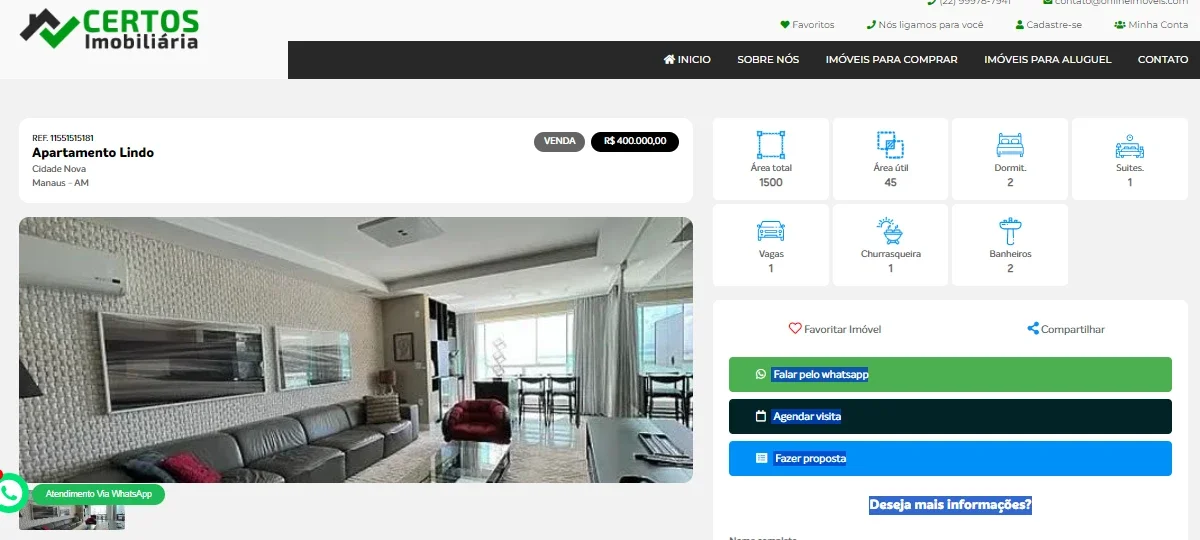Open IMÓVEIS PARA ALUGUEL menu
The height and width of the screenshot is (540, 1200).
tap(1047, 60)
